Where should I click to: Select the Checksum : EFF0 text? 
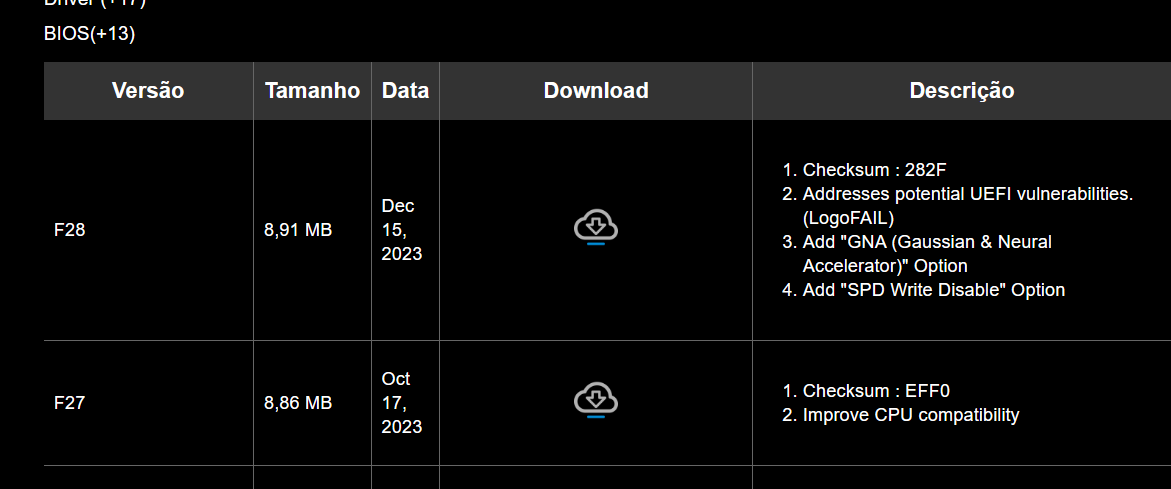point(876,390)
